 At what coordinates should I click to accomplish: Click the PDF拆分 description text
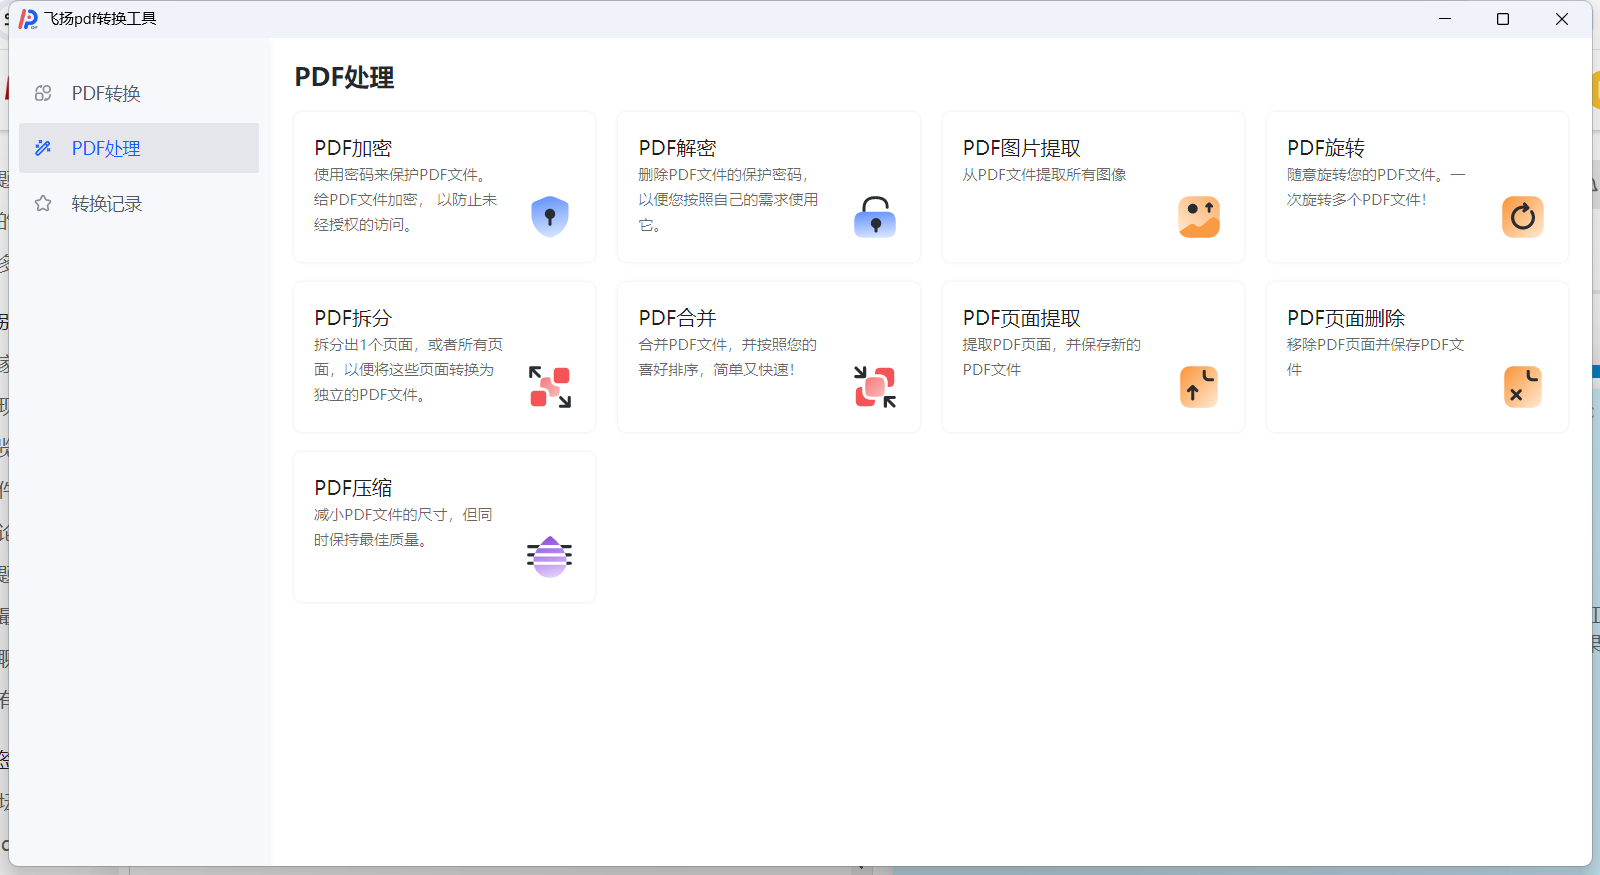[407, 369]
